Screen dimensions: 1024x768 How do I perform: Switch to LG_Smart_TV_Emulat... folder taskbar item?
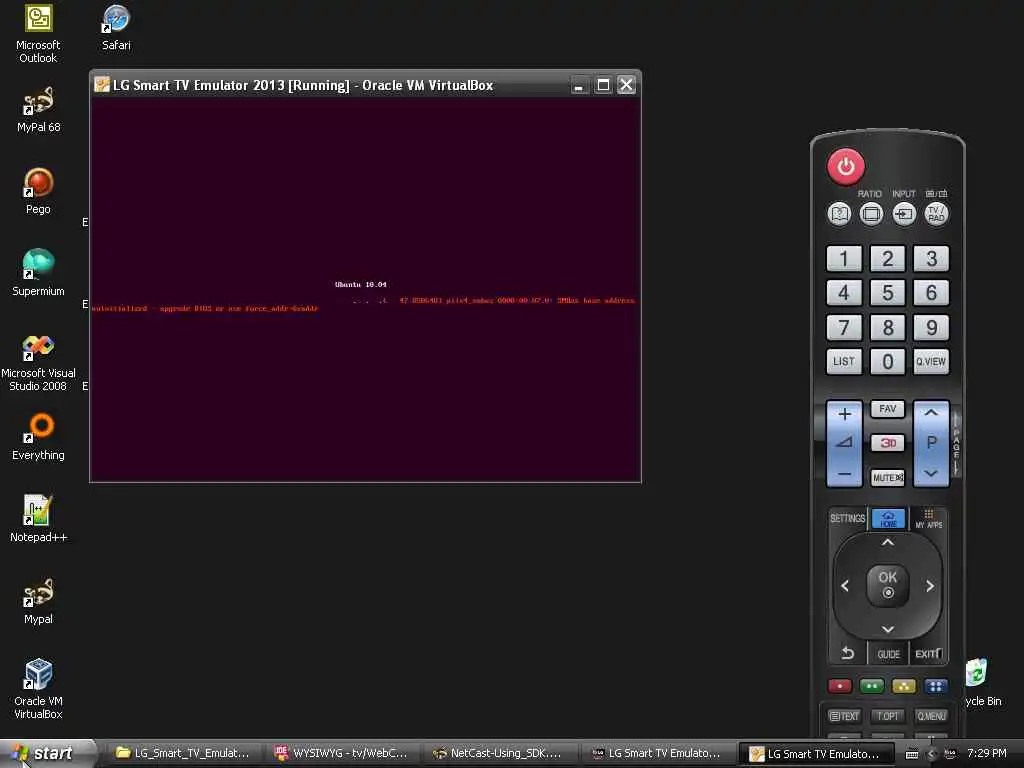click(x=184, y=754)
